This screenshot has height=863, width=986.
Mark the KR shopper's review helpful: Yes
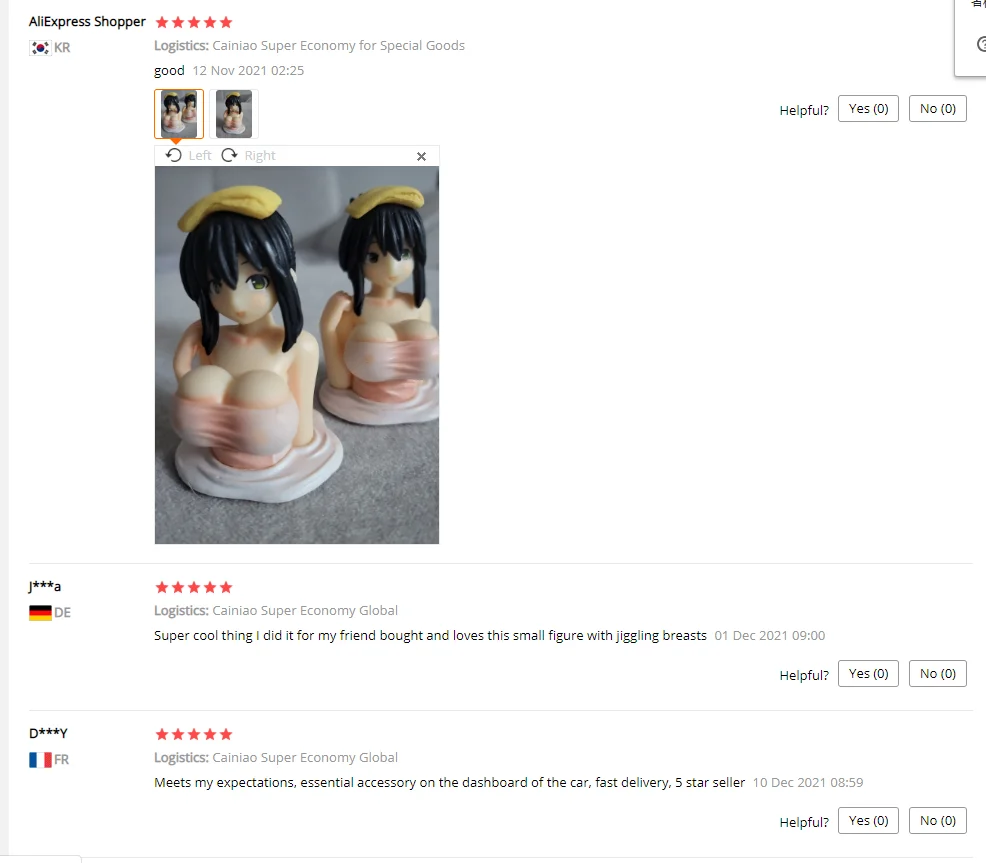(x=868, y=109)
